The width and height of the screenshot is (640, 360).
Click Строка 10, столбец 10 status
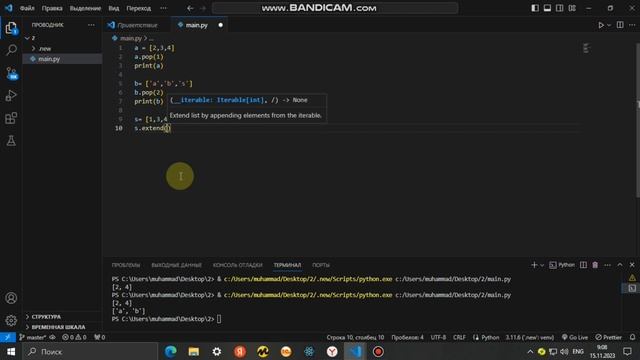tap(355, 338)
